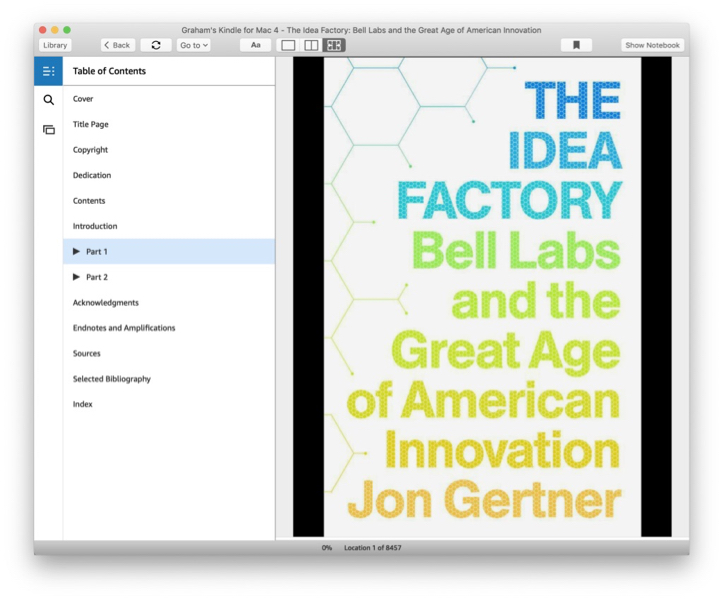Minimize window with the yellow button
Viewport: 723px width, 600px height.
tap(54, 30)
